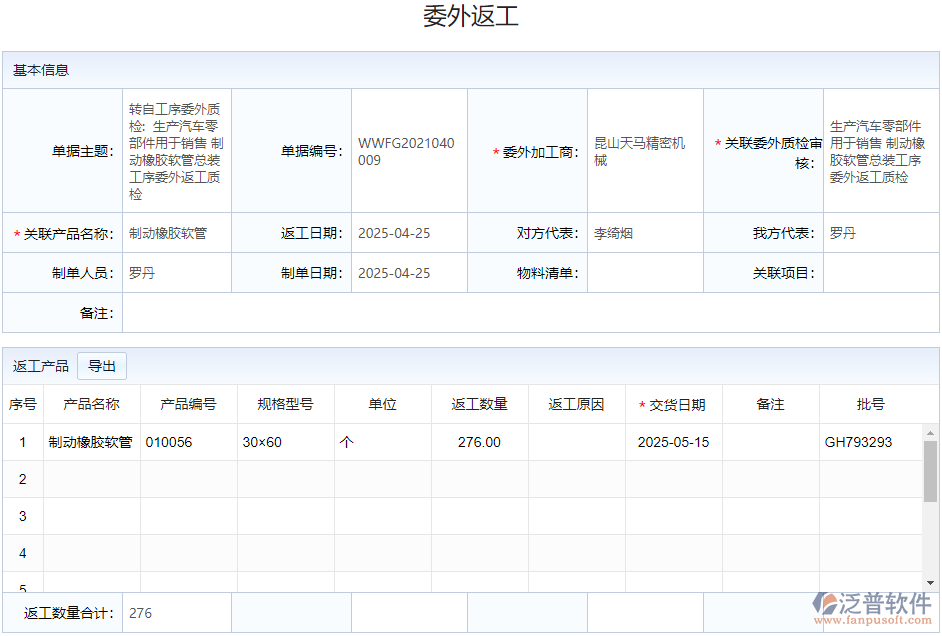Click the 返工原因 column header
This screenshot has width=942, height=636.
(576, 404)
